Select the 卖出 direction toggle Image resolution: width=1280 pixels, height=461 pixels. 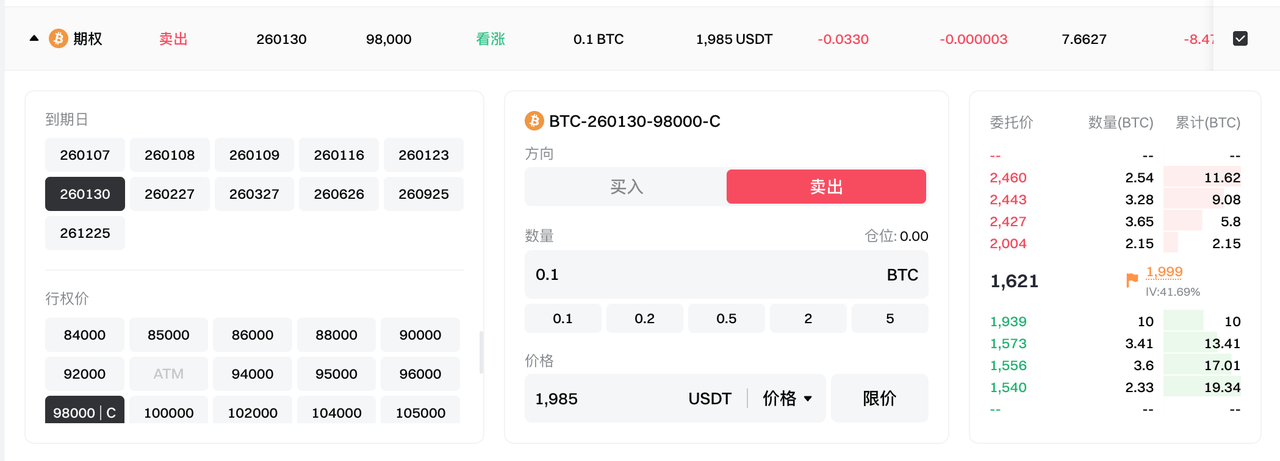(826, 187)
